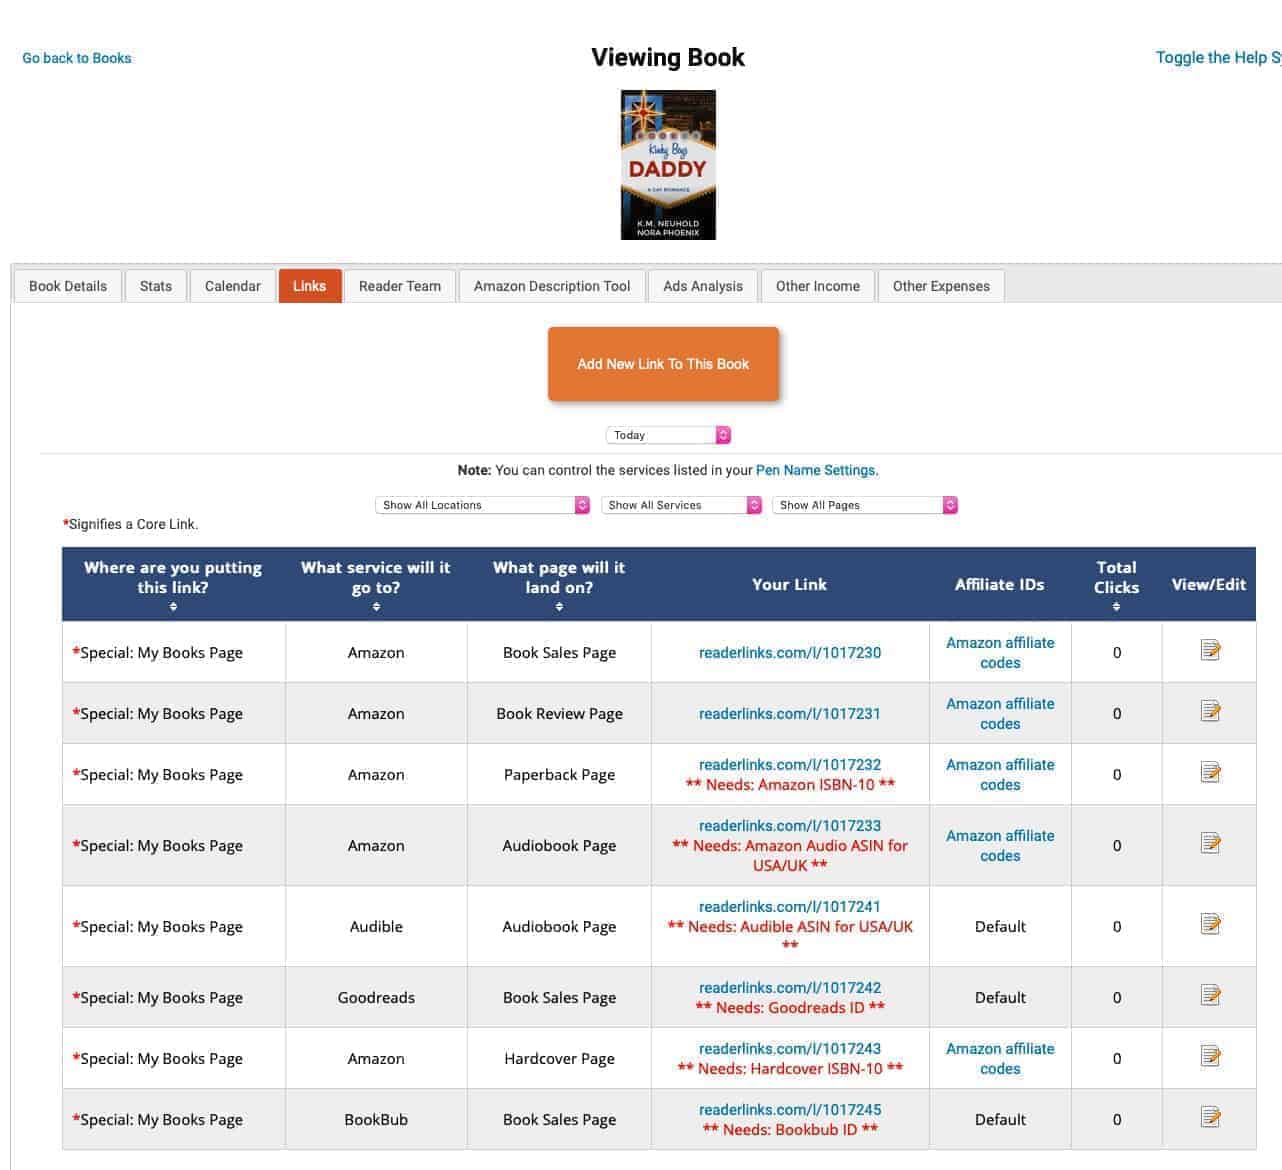This screenshot has height=1170, width=1282.
Task: Sort by 'What page will it land on?' arrows
Action: point(559,607)
